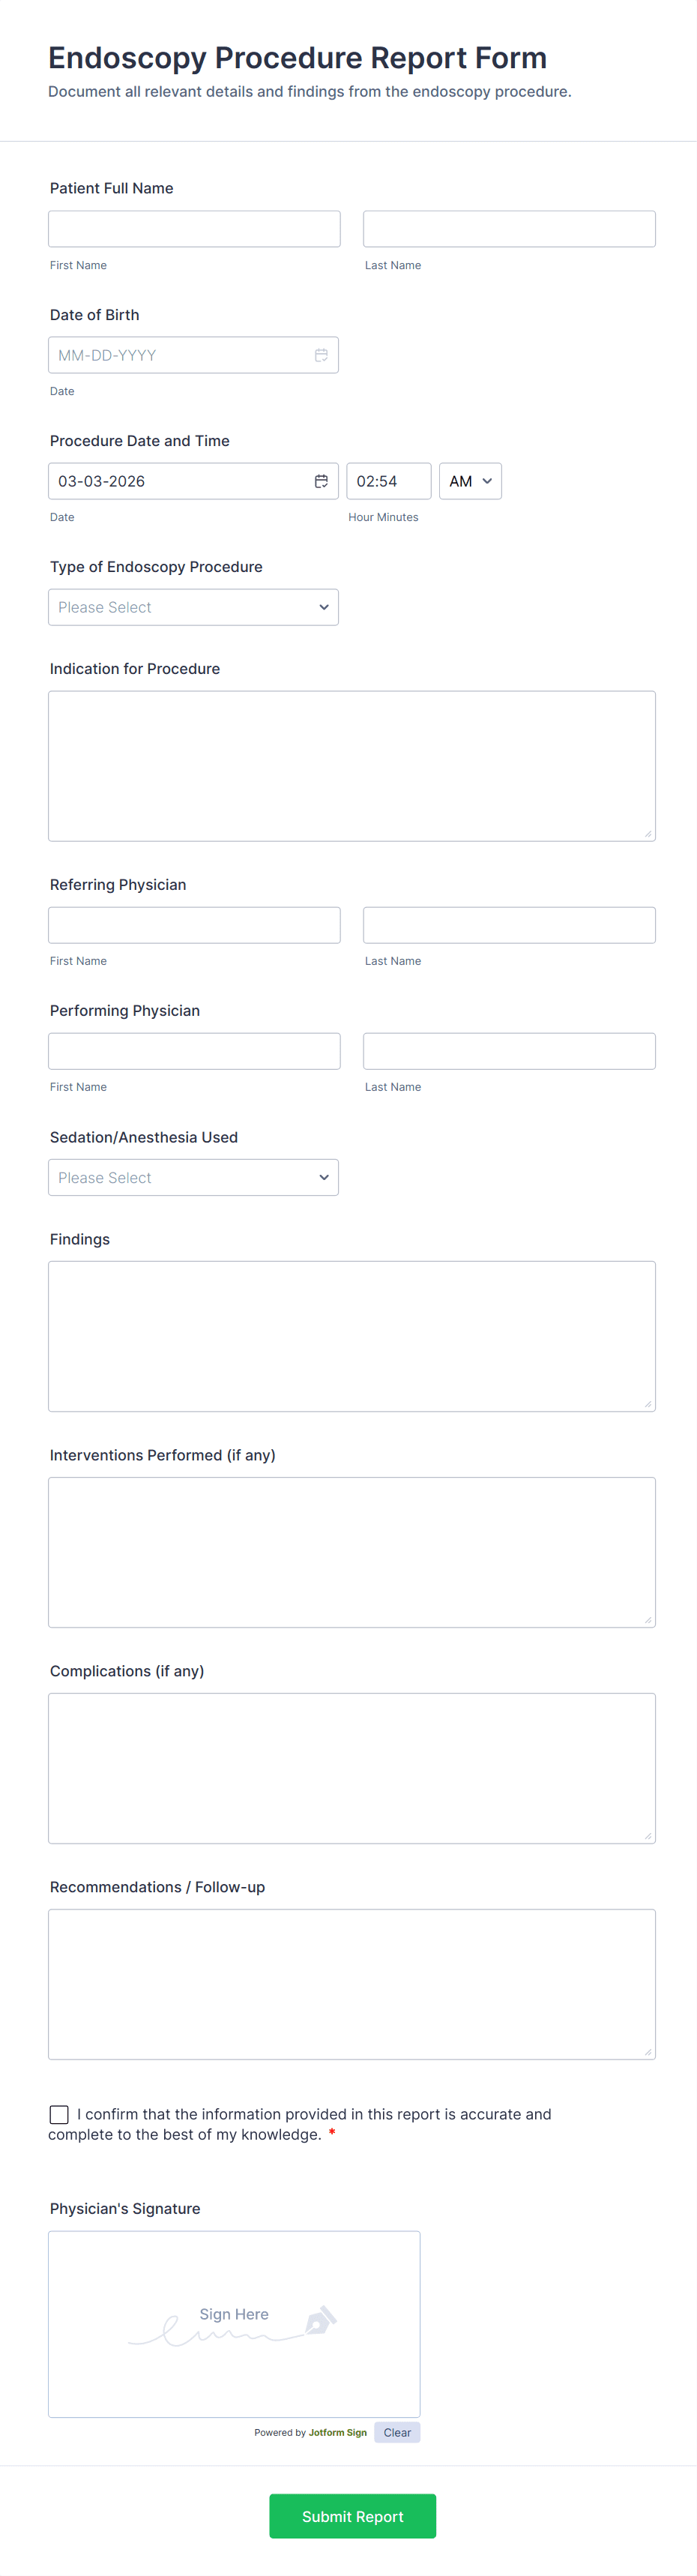Edit the Hour Minutes time field
Screen dimensions: 697x2576
click(389, 481)
